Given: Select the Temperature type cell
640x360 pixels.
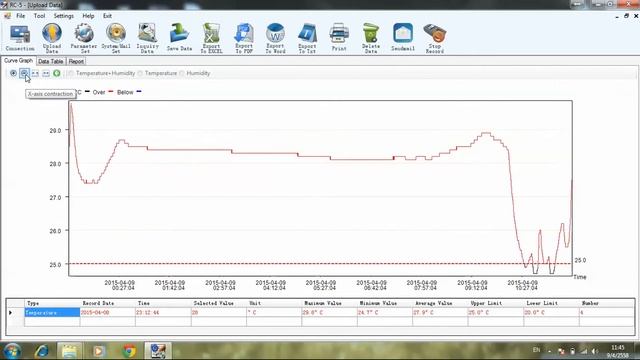Looking at the screenshot, I should pos(52,312).
